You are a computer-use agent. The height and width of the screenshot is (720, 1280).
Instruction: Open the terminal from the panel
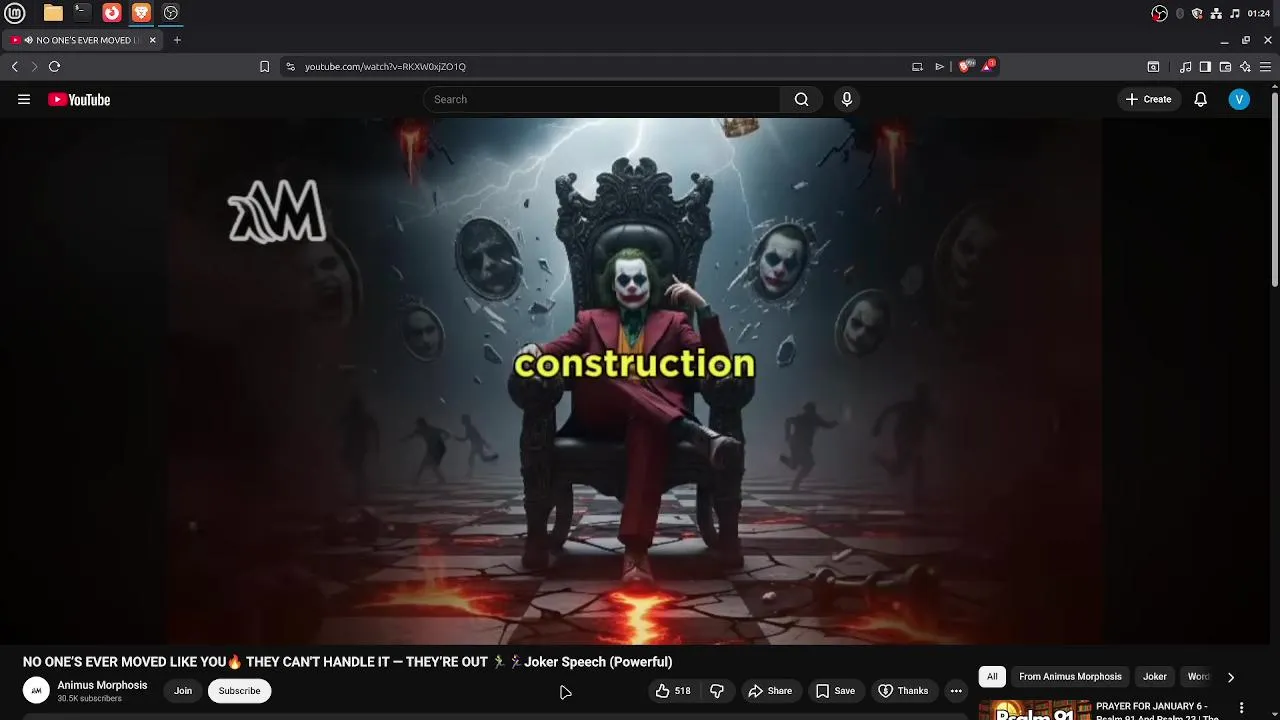tap(82, 13)
